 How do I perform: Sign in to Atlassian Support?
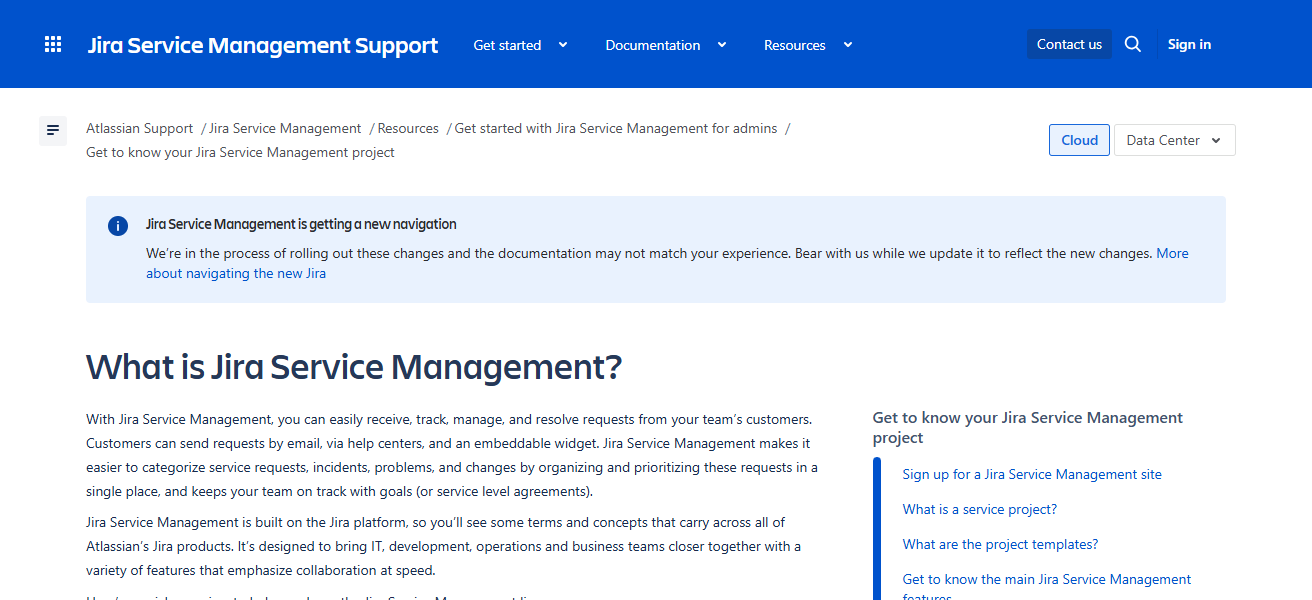[x=1189, y=44]
